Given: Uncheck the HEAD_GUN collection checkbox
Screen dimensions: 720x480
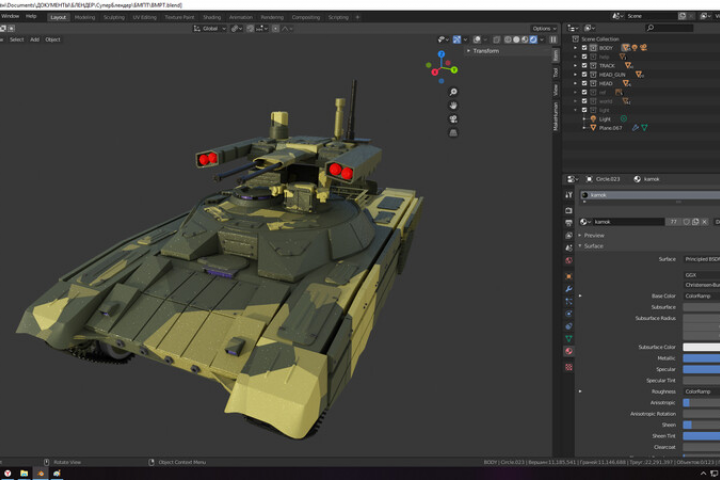Looking at the screenshot, I should click(585, 74).
